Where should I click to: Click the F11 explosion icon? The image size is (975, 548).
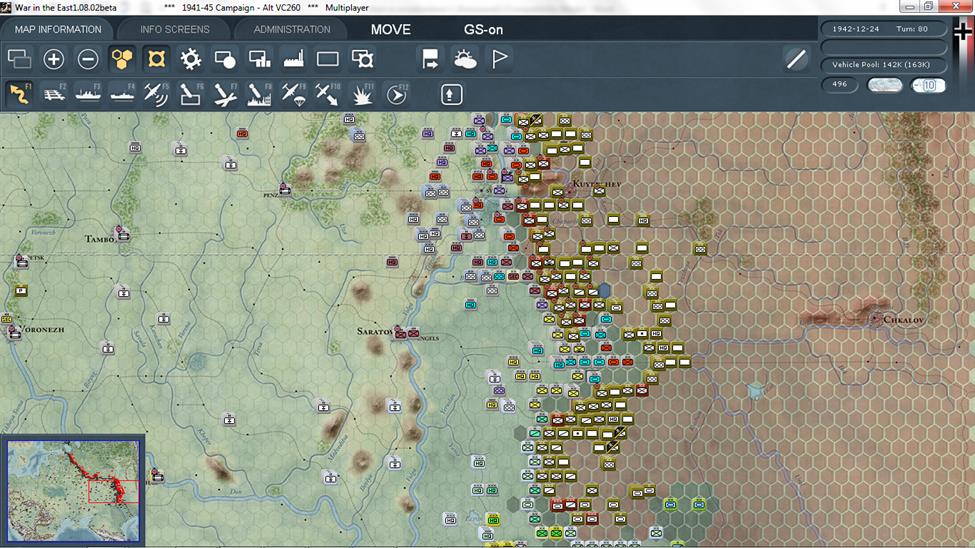coord(362,95)
